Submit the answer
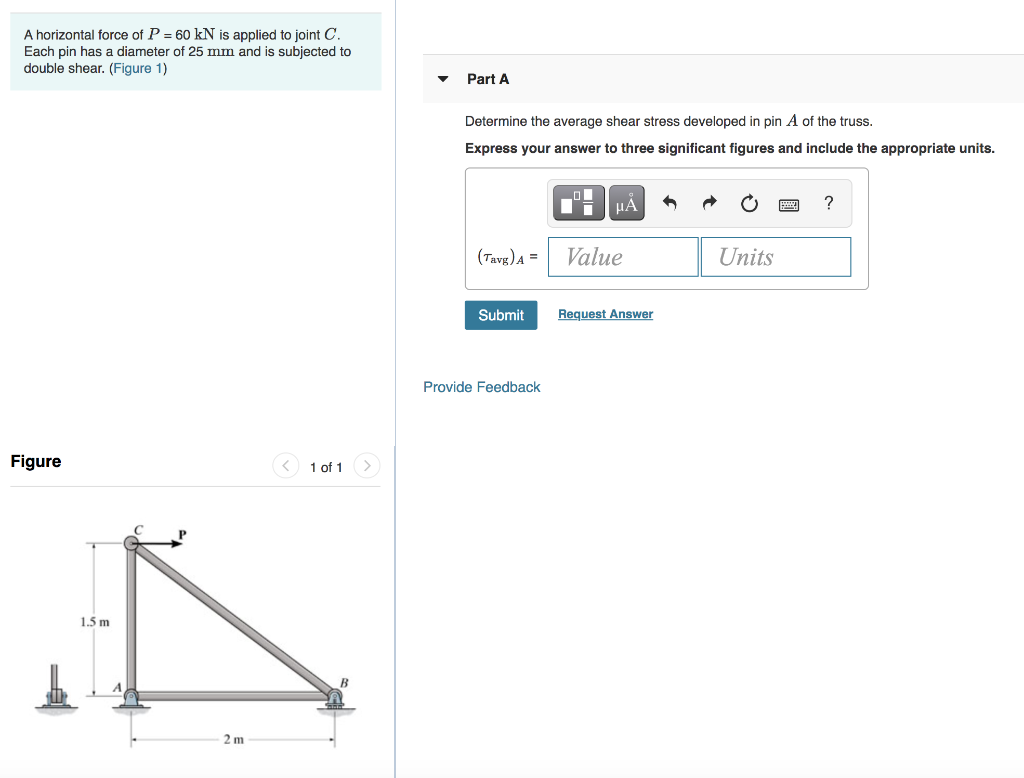 500,314
